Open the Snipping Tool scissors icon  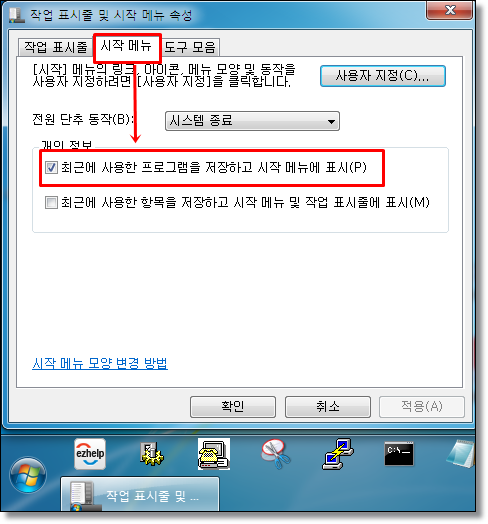(x=275, y=454)
